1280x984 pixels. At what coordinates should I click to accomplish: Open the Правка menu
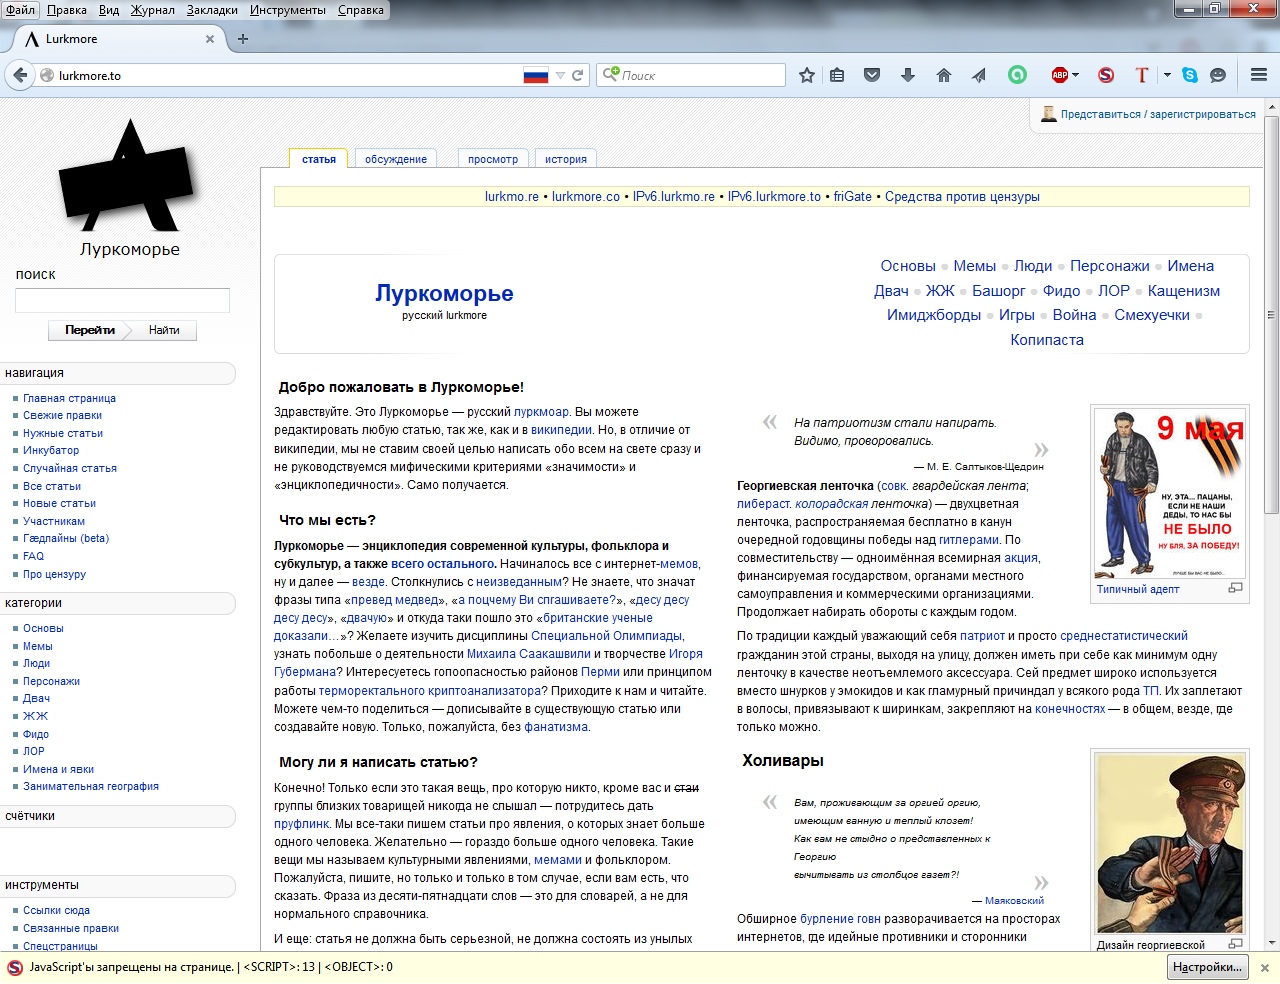[x=67, y=10]
